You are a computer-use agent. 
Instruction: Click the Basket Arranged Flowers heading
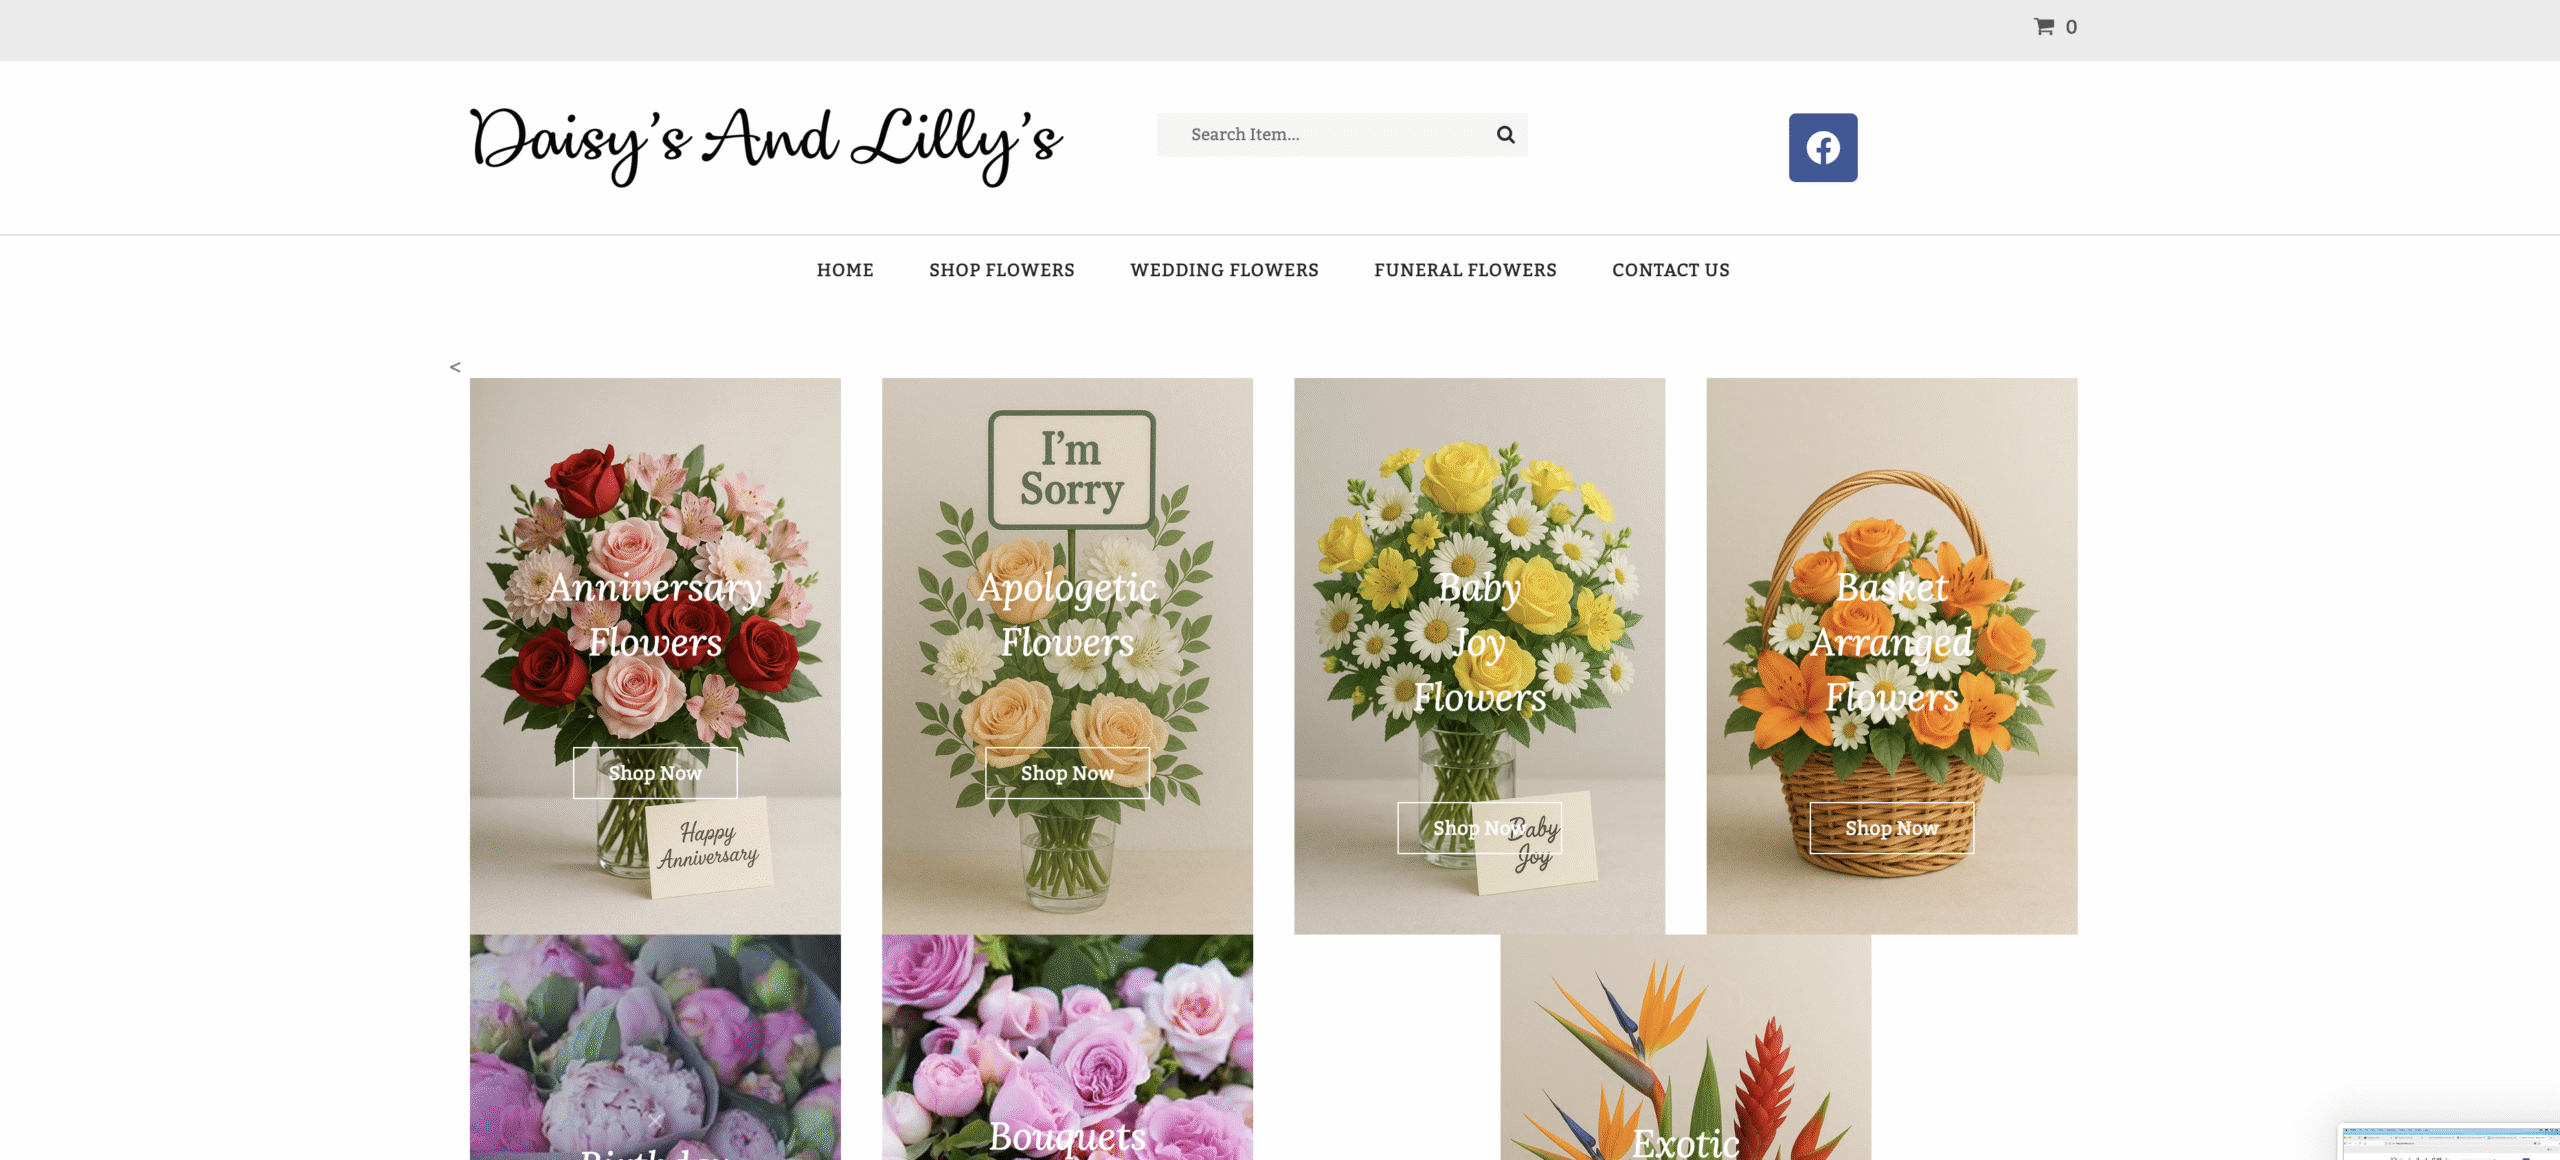(1891, 642)
